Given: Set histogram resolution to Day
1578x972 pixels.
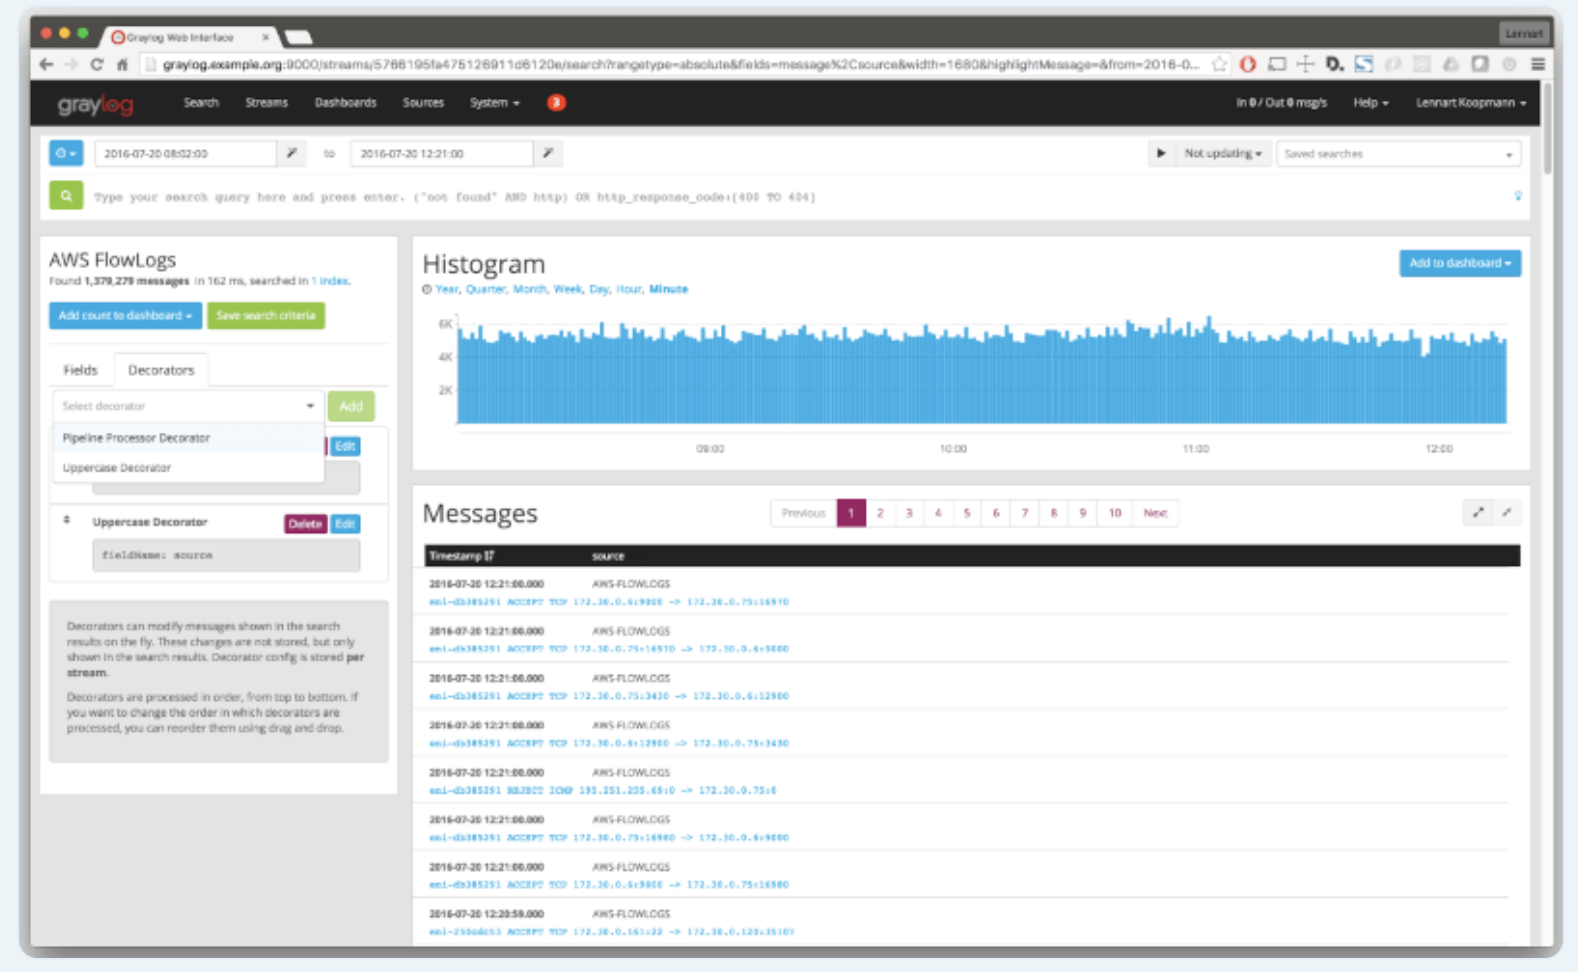Looking at the screenshot, I should click(599, 289).
